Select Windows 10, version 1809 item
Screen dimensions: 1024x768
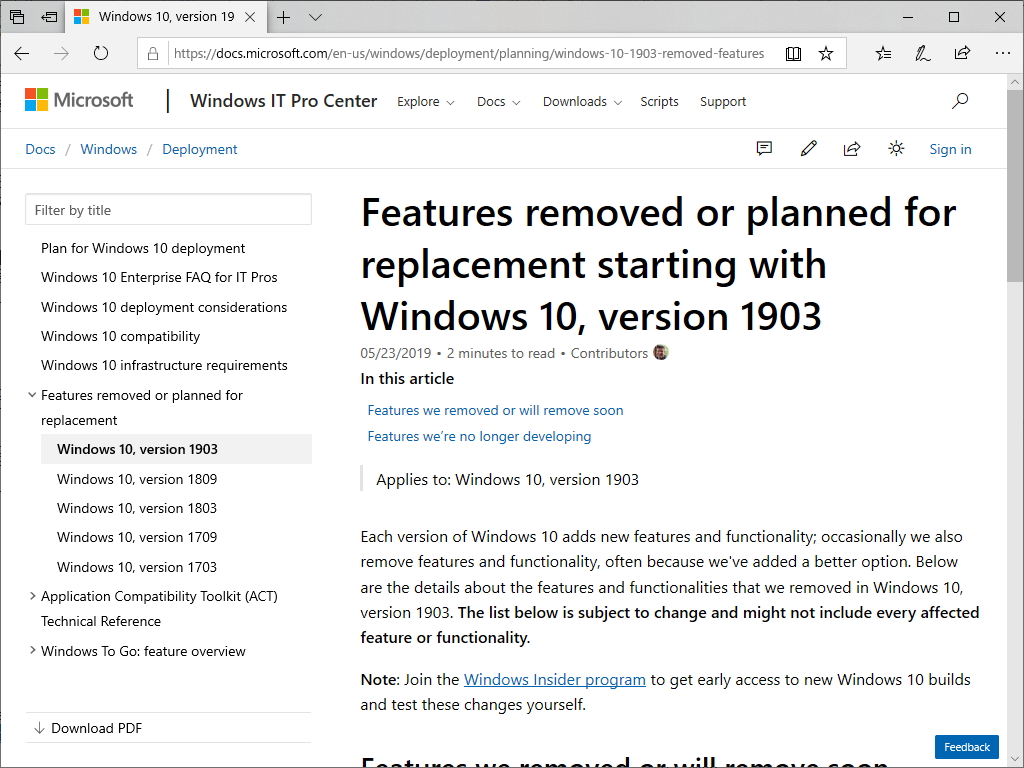137,479
